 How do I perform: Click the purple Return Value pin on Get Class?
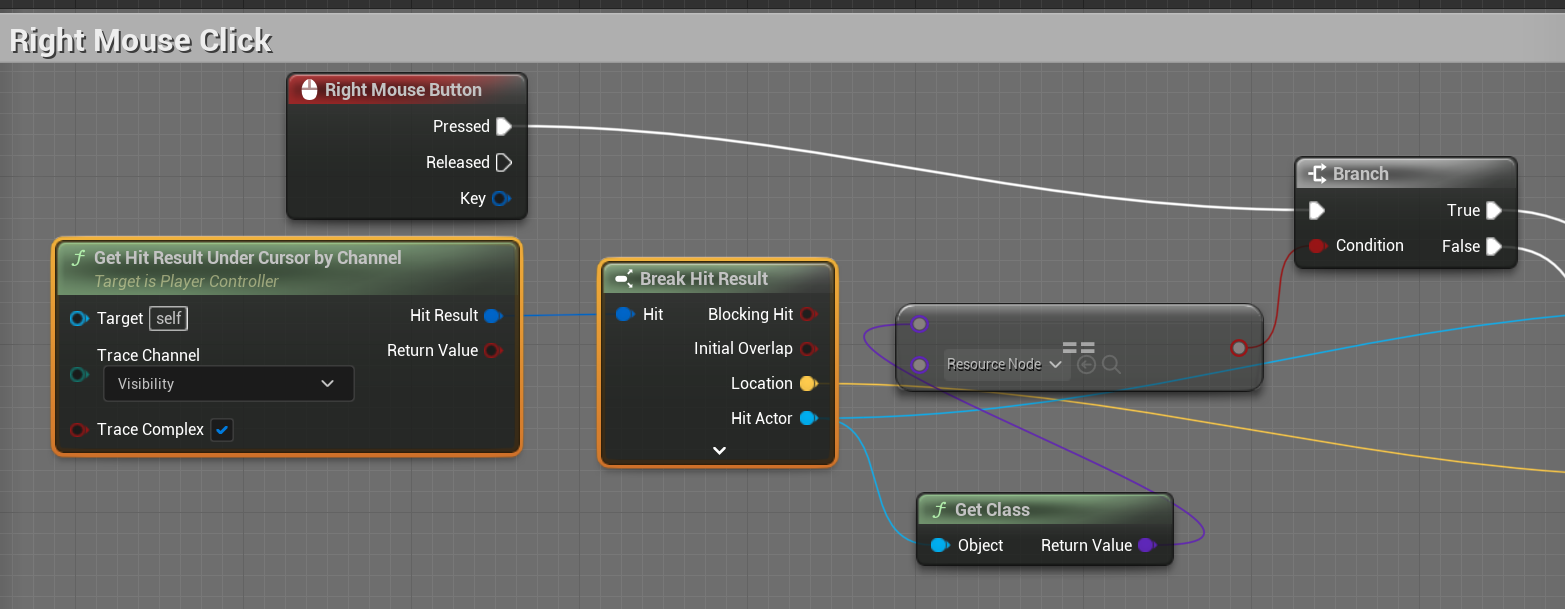coord(1146,546)
